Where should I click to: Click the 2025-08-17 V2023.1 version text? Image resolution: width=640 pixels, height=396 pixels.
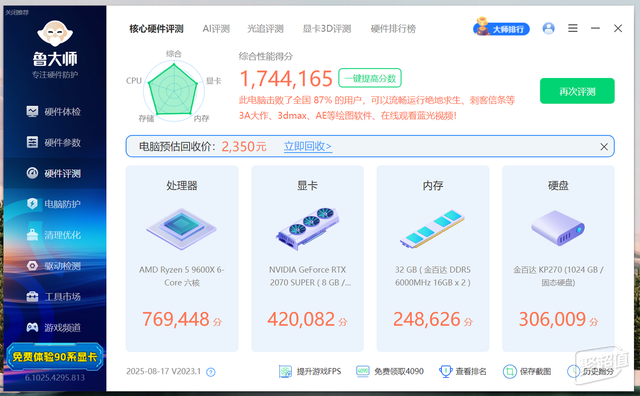(x=163, y=371)
